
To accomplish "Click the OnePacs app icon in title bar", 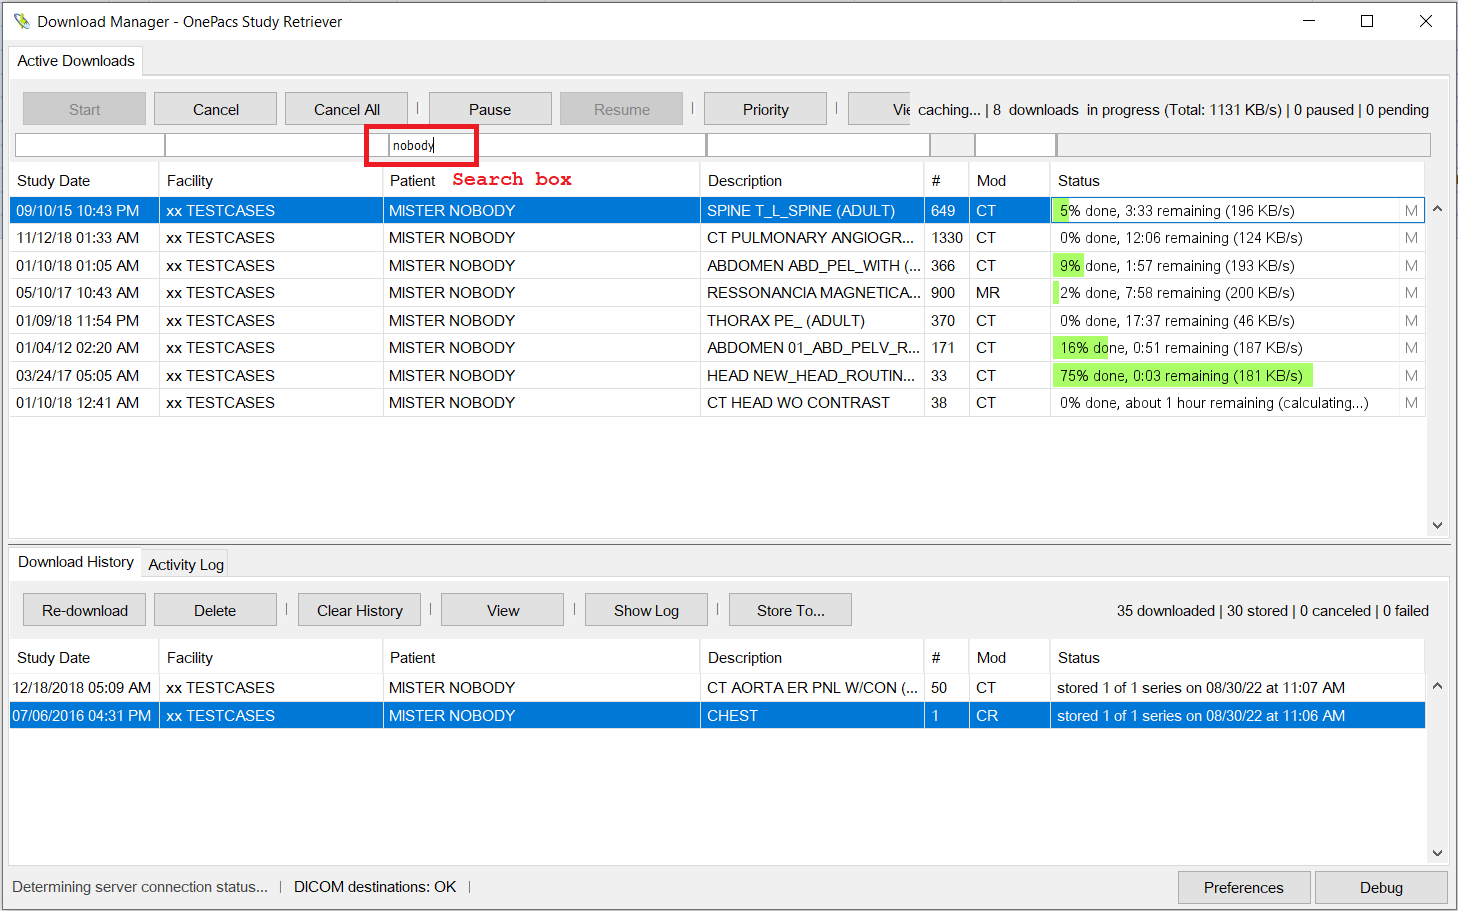I will [21, 21].
